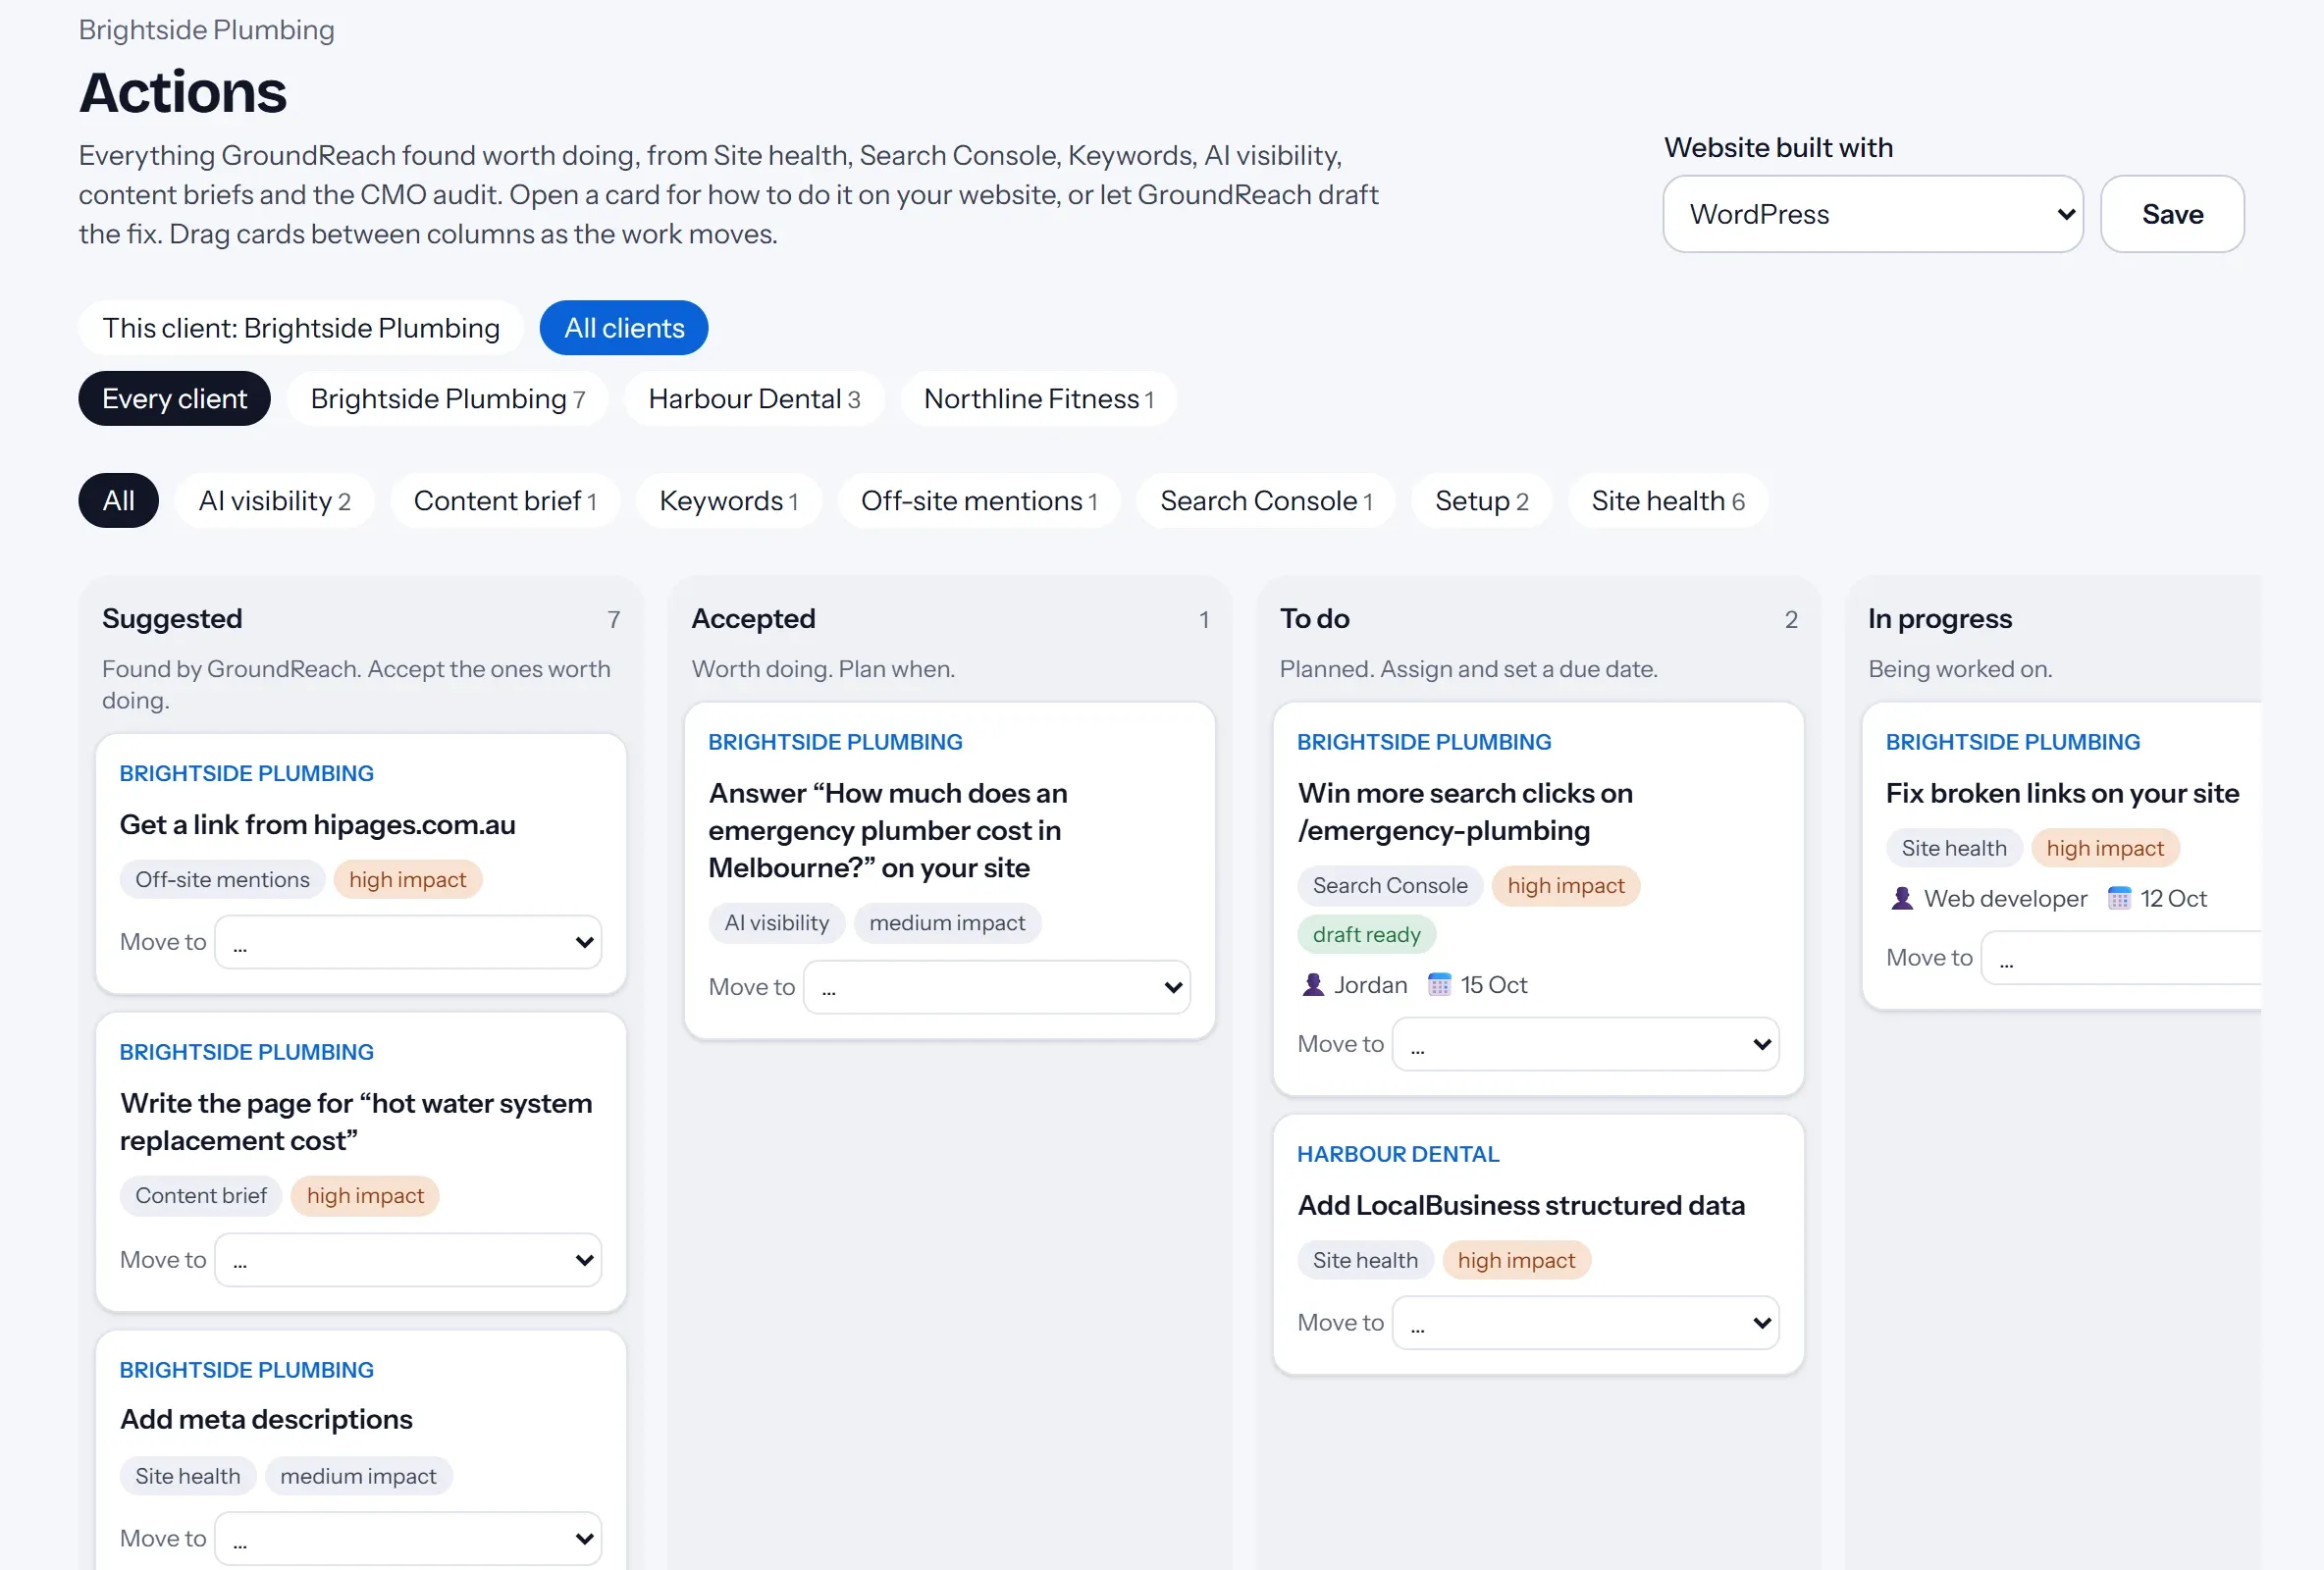The image size is (2324, 1570).
Task: Open the Fix broken links on your site card
Action: [2062, 794]
